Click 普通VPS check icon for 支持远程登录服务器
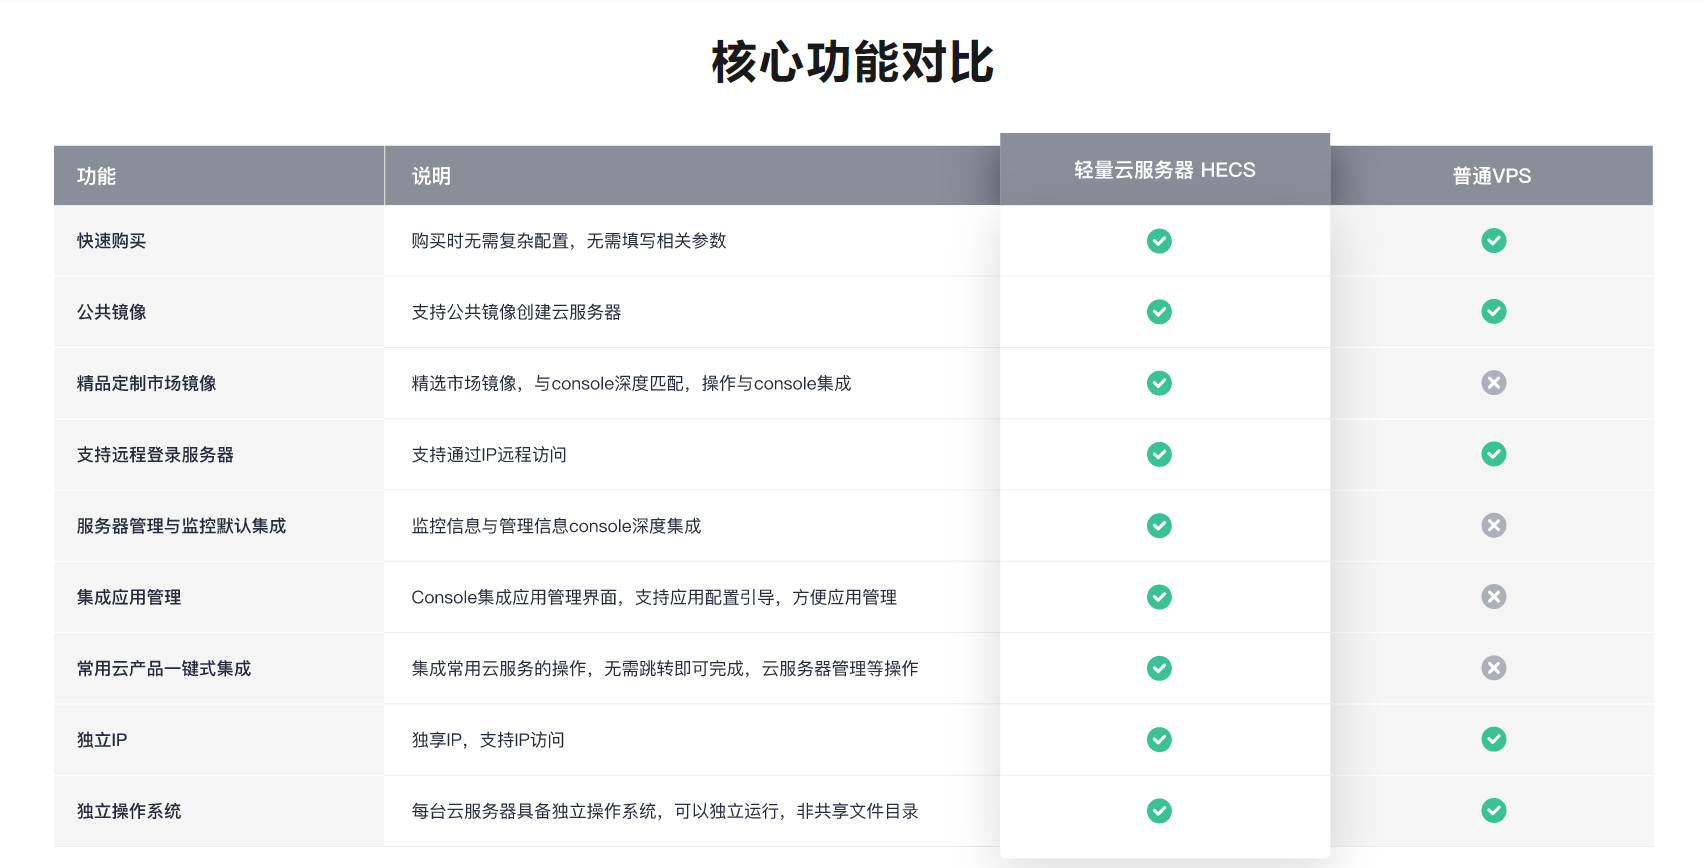Screen dimensions: 1704x868 pyautogui.click(x=1494, y=454)
